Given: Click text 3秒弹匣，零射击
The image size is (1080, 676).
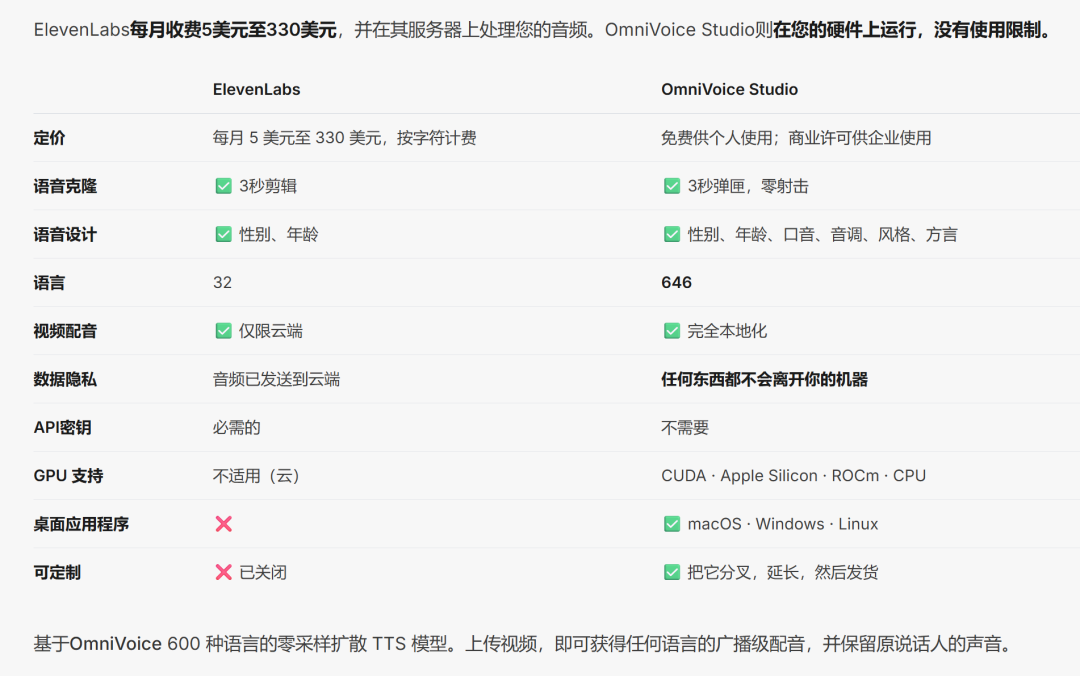Looking at the screenshot, I should (x=748, y=186).
